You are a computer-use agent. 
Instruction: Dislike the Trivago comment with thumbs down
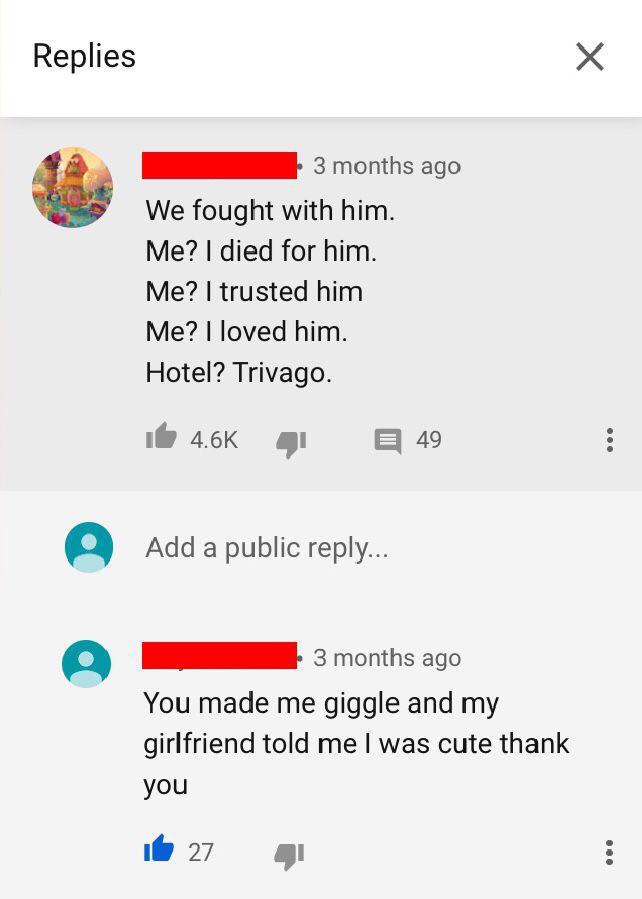pos(291,444)
